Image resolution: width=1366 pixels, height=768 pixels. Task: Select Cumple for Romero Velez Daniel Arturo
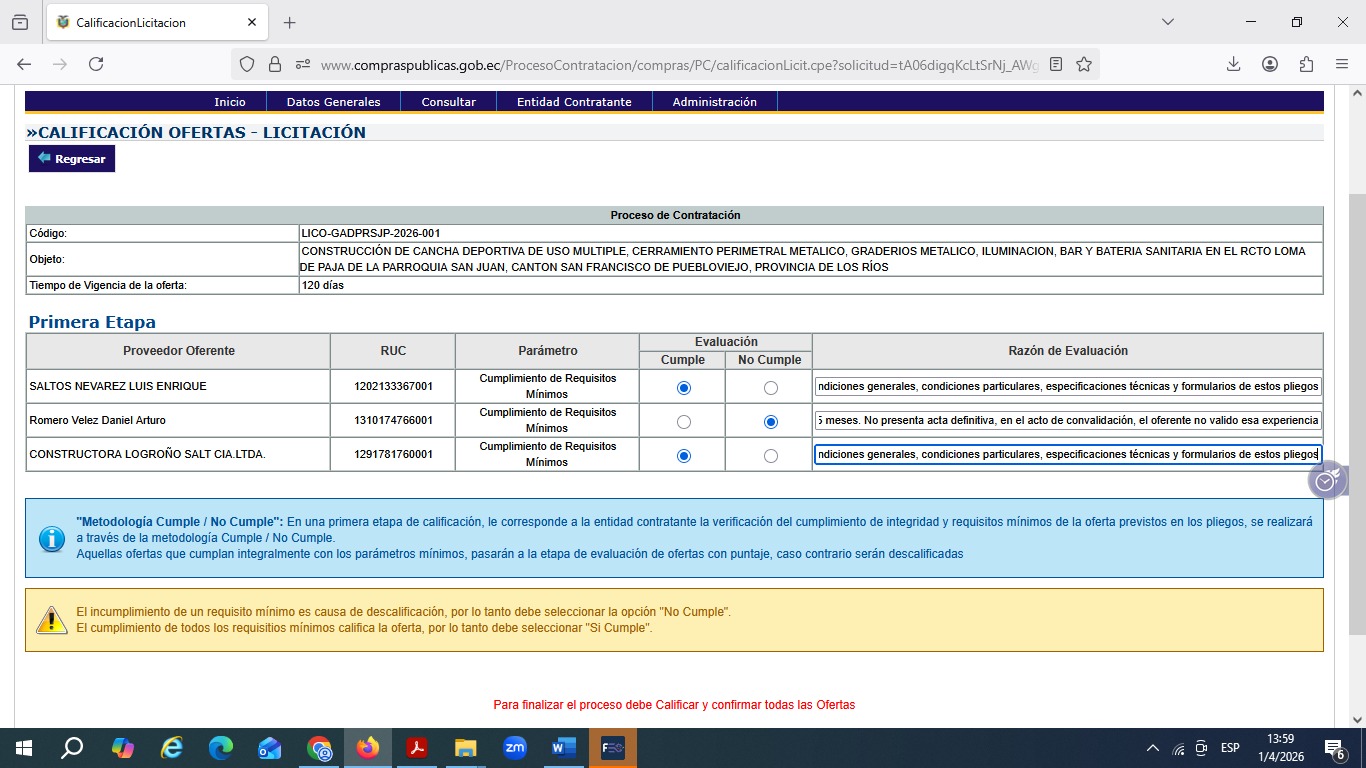[684, 422]
